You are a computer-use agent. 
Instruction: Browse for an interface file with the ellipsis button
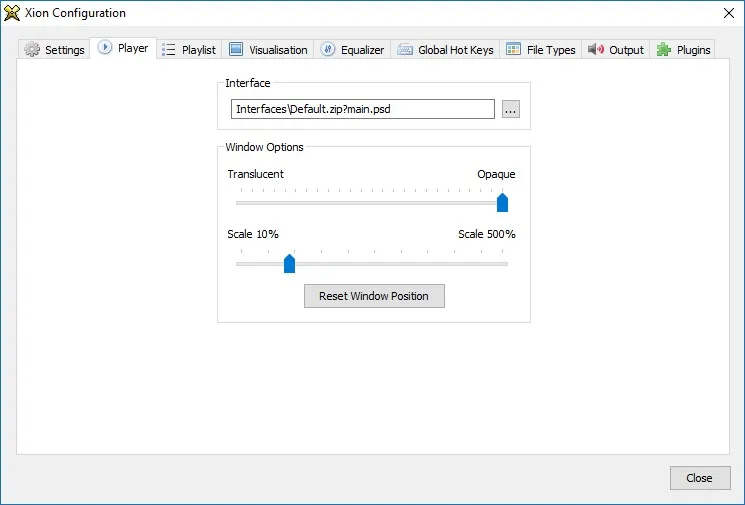tap(511, 109)
